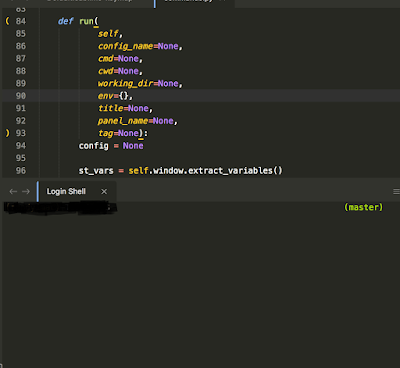Click 'env' parameter on line 90
Viewport: 400px width, 368px height.
pos(106,96)
